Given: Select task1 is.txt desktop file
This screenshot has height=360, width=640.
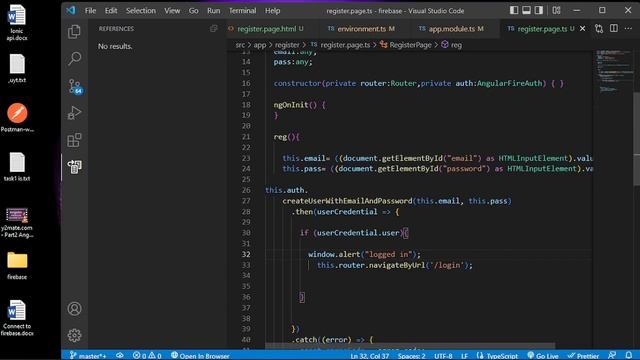Looking at the screenshot, I should (x=17, y=167).
